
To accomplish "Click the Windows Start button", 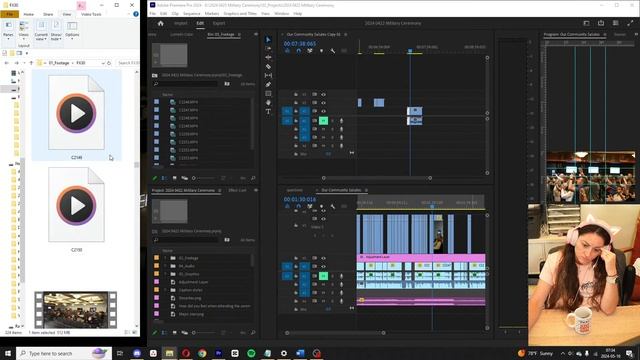I will (x=8, y=353).
